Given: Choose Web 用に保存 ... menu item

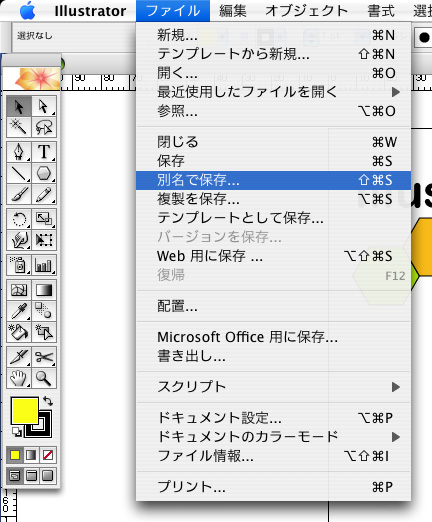Looking at the screenshot, I should (x=273, y=256).
